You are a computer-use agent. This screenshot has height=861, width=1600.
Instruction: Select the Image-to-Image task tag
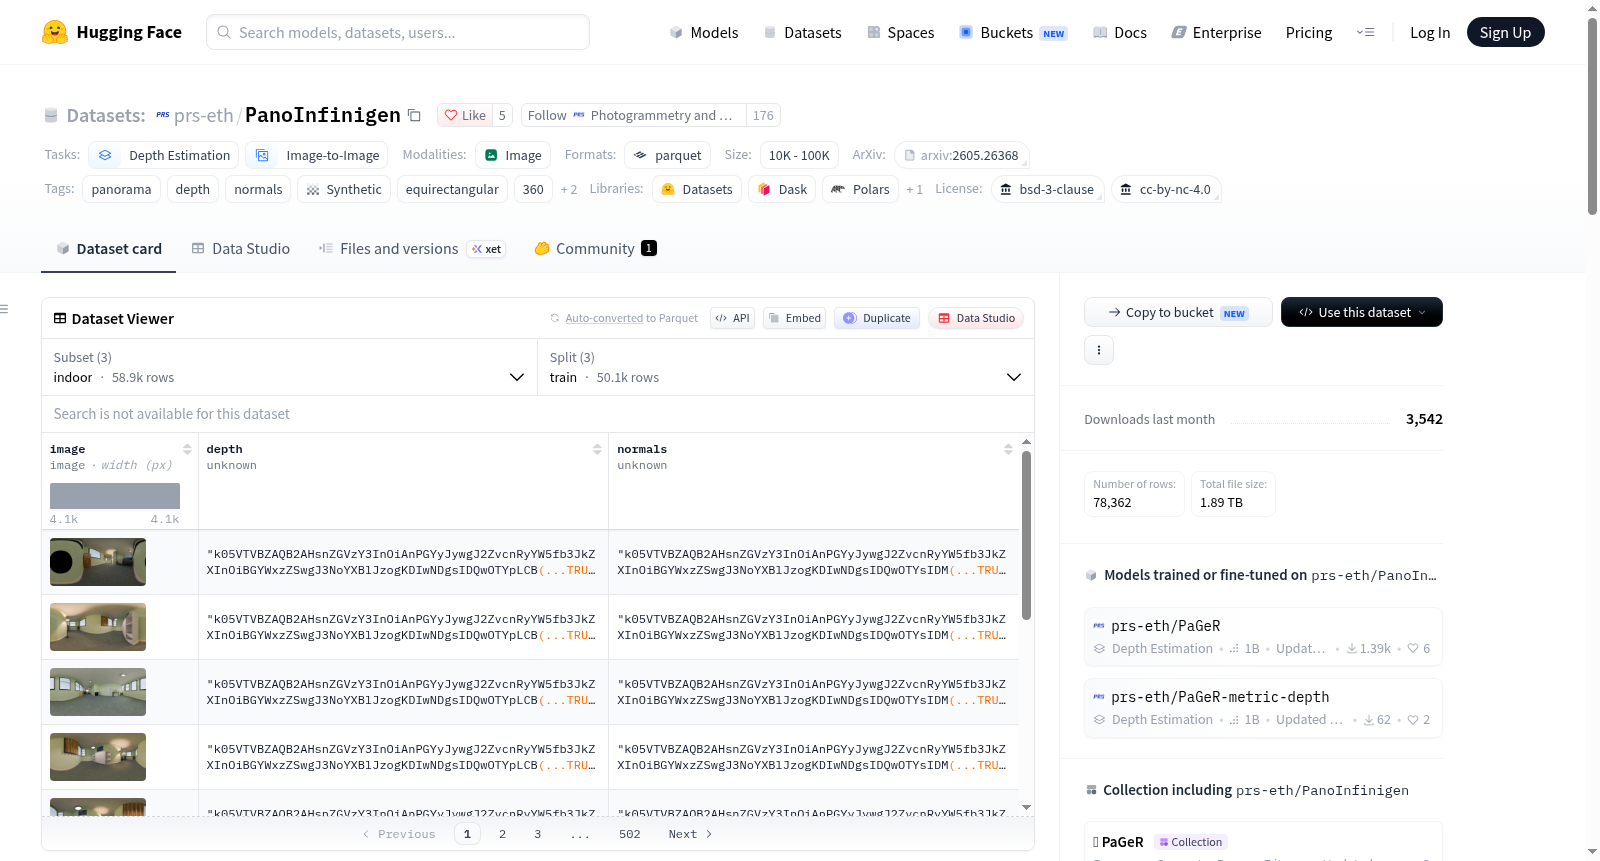coord(317,155)
